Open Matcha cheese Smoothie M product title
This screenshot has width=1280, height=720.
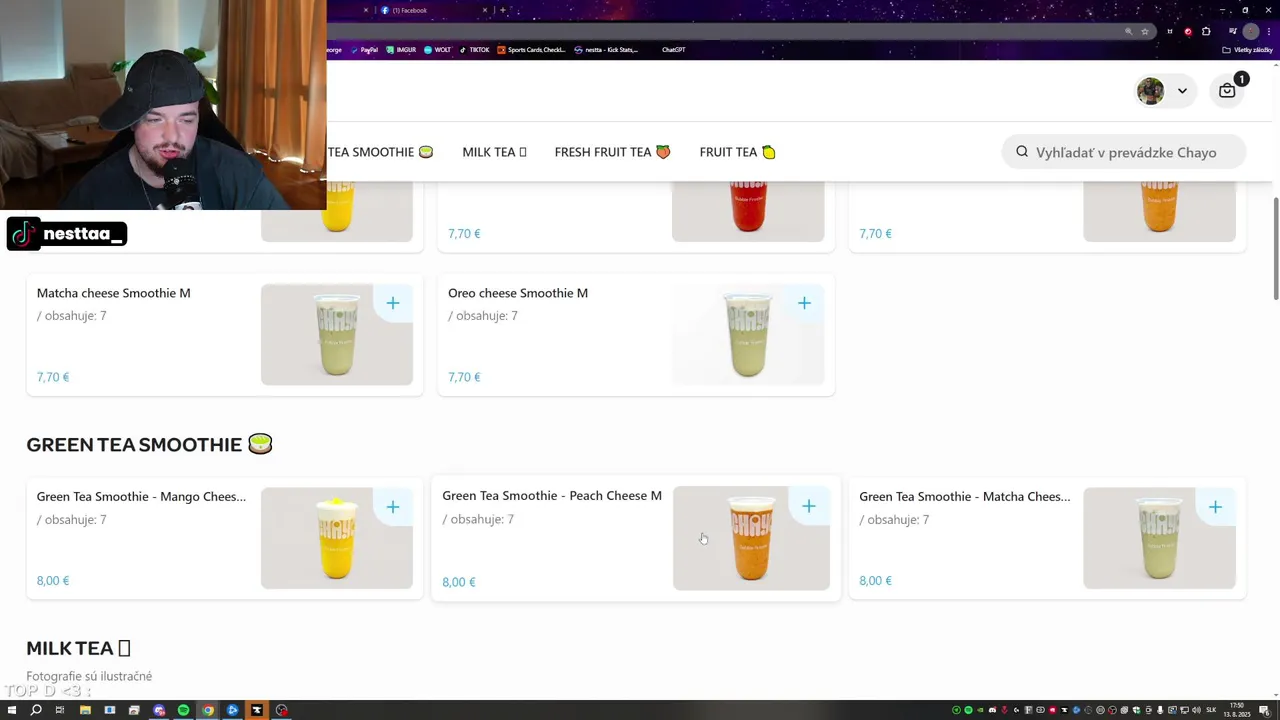point(113,293)
